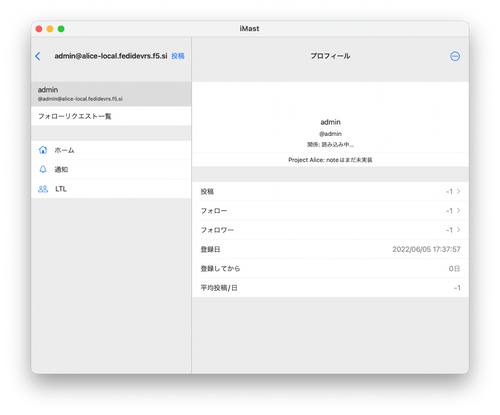Viewport: 500px width, 415px height.
Task: Click the 登録してから days row
Action: [x=330, y=269]
